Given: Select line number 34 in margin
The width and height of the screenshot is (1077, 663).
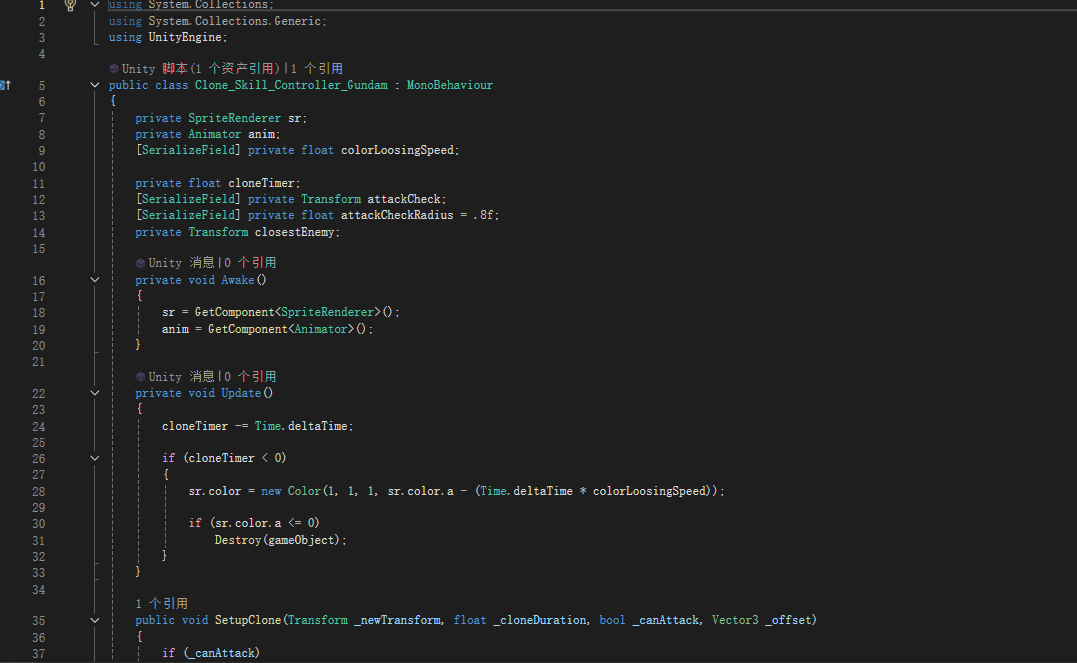Looking at the screenshot, I should click(38, 589).
